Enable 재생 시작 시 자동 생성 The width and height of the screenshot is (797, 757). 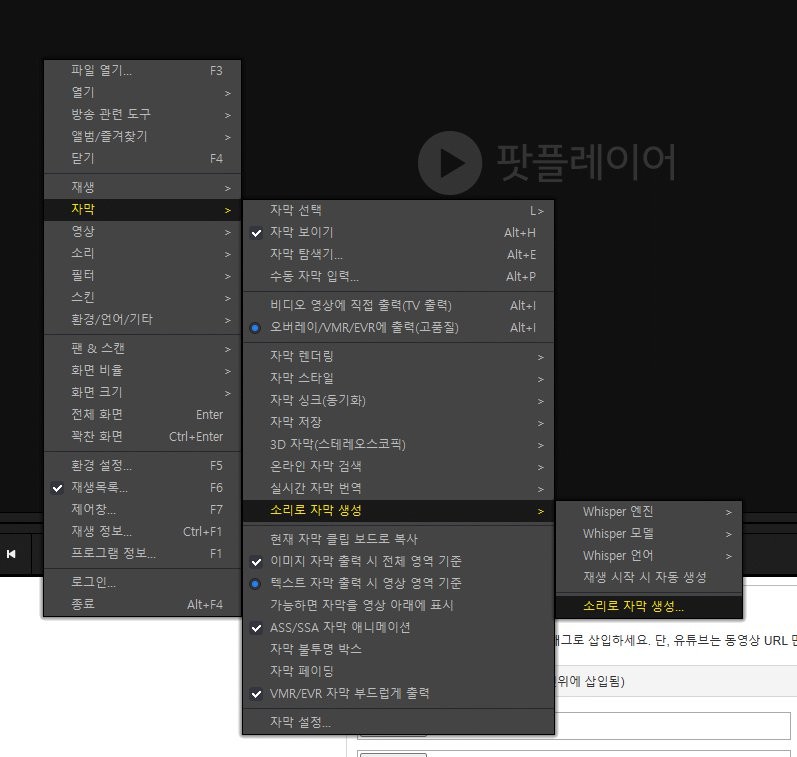(649, 577)
